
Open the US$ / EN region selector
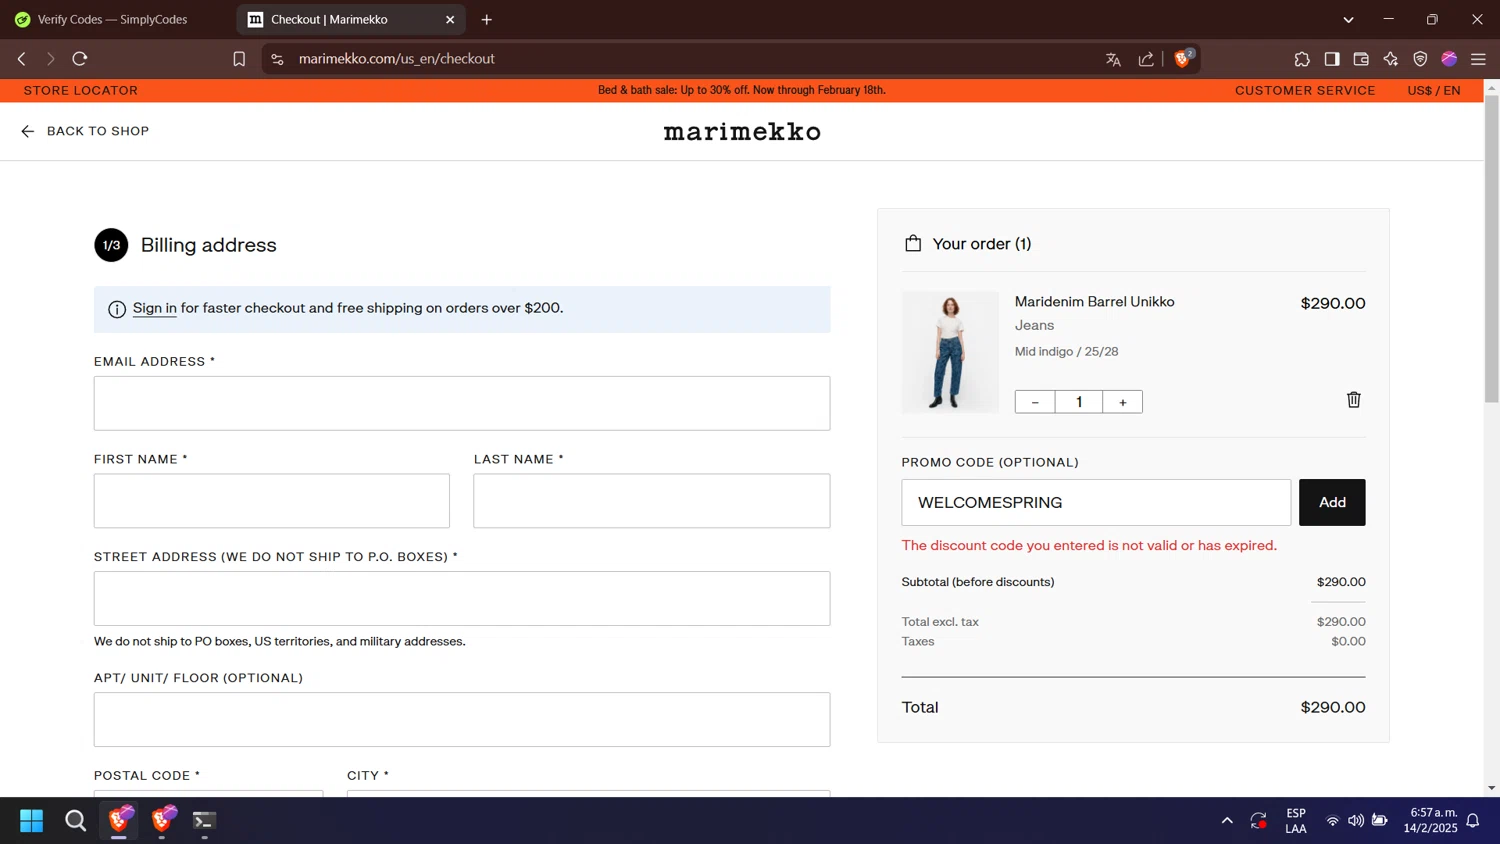(1434, 90)
